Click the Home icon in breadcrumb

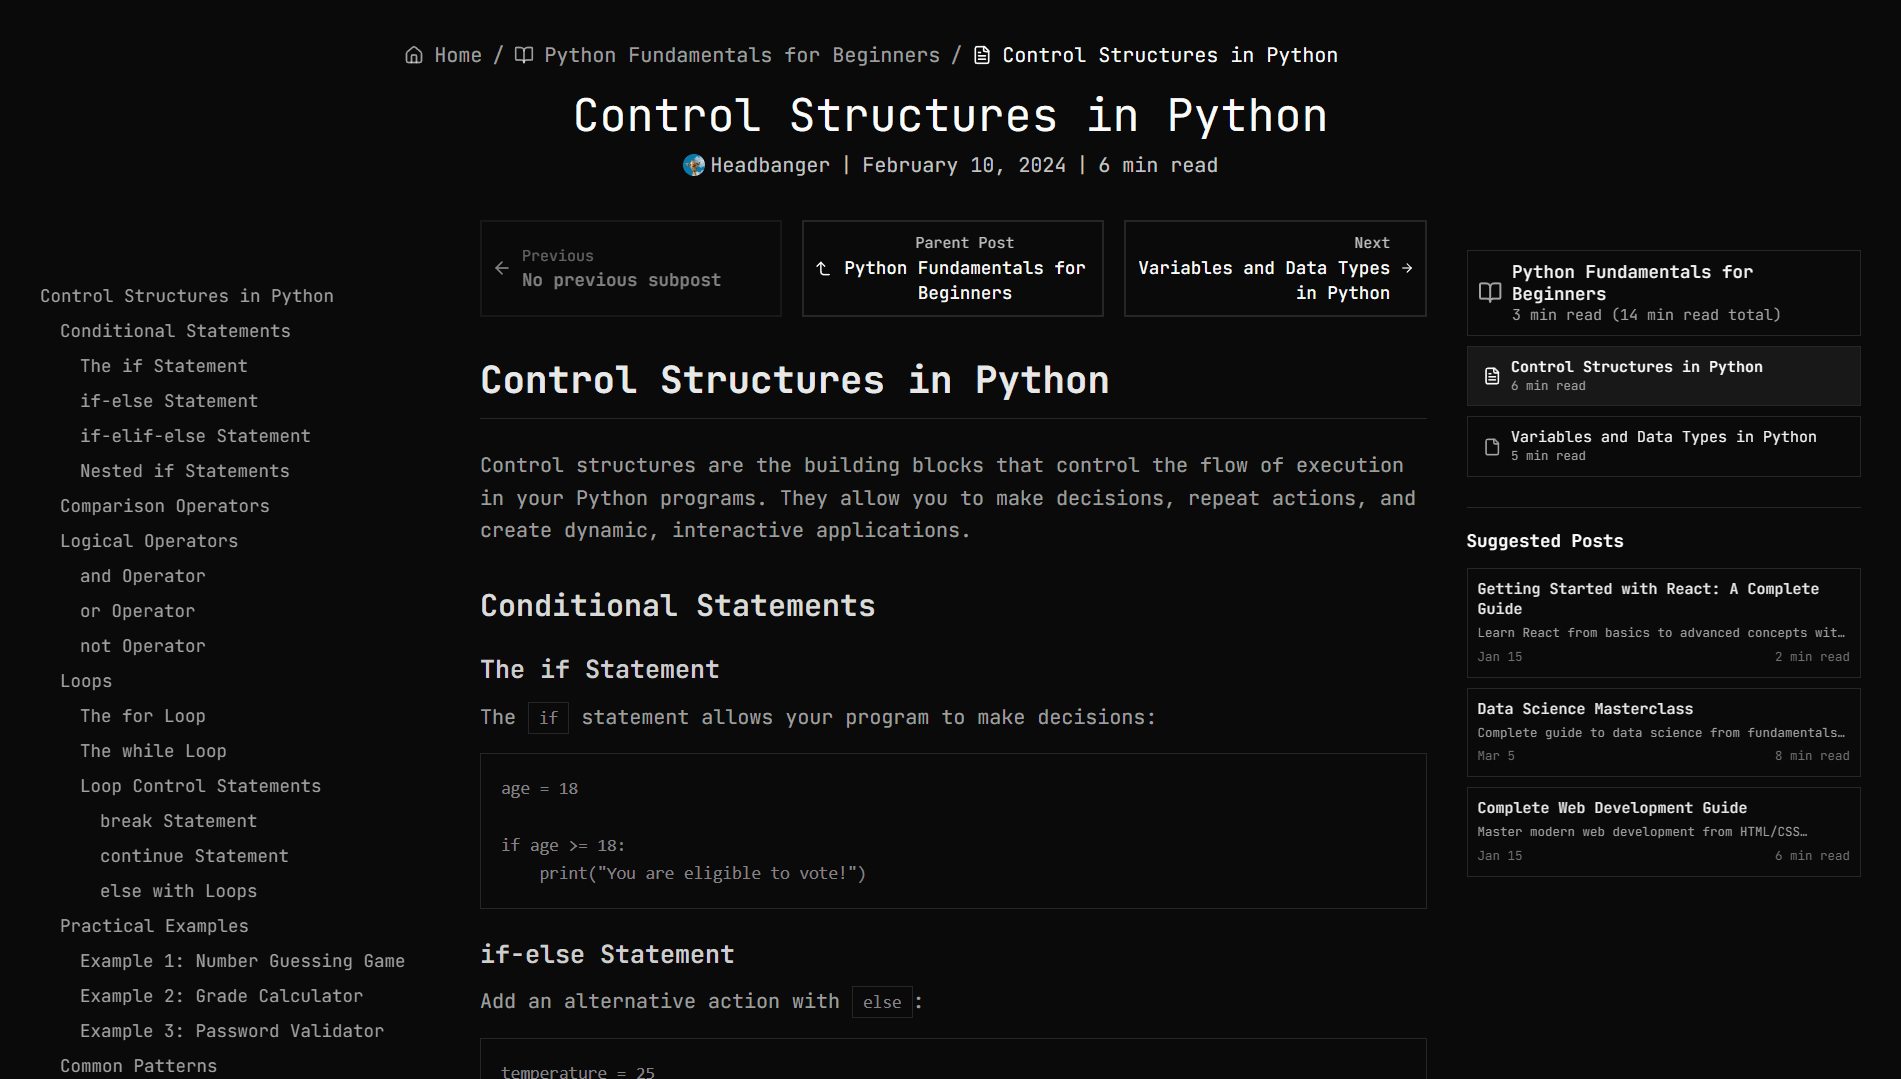(x=413, y=55)
